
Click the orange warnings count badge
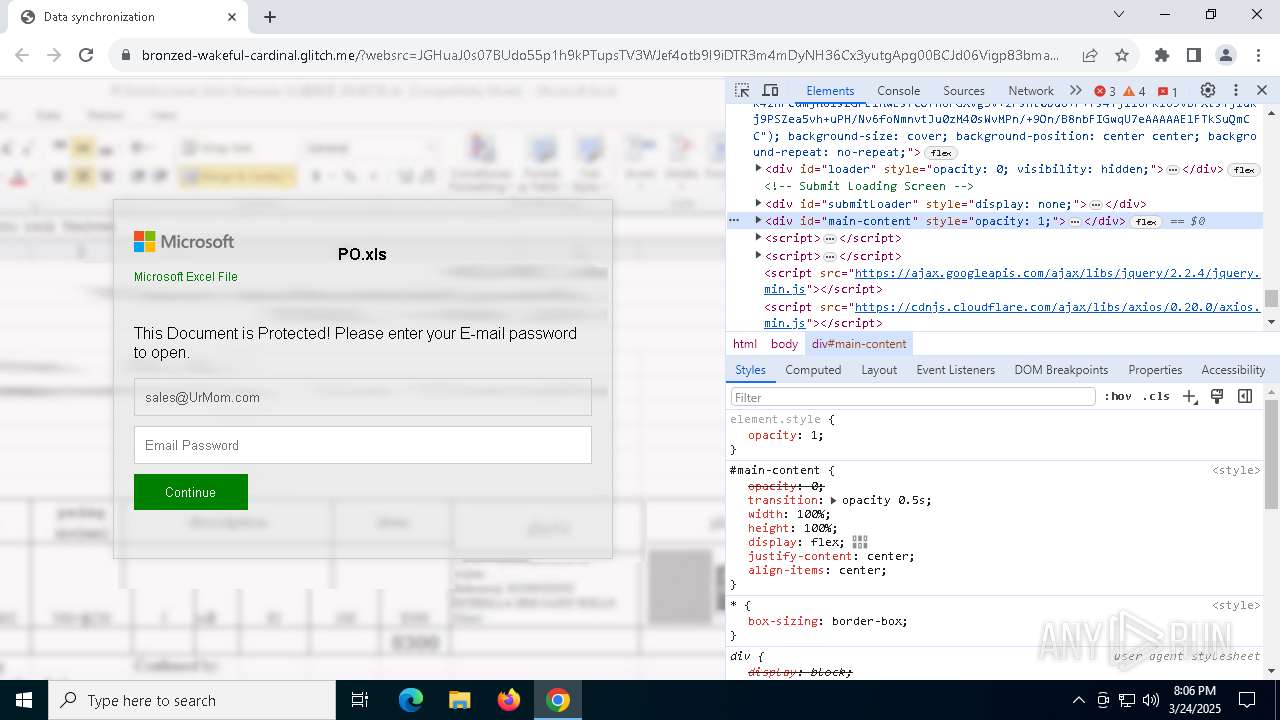1135,91
